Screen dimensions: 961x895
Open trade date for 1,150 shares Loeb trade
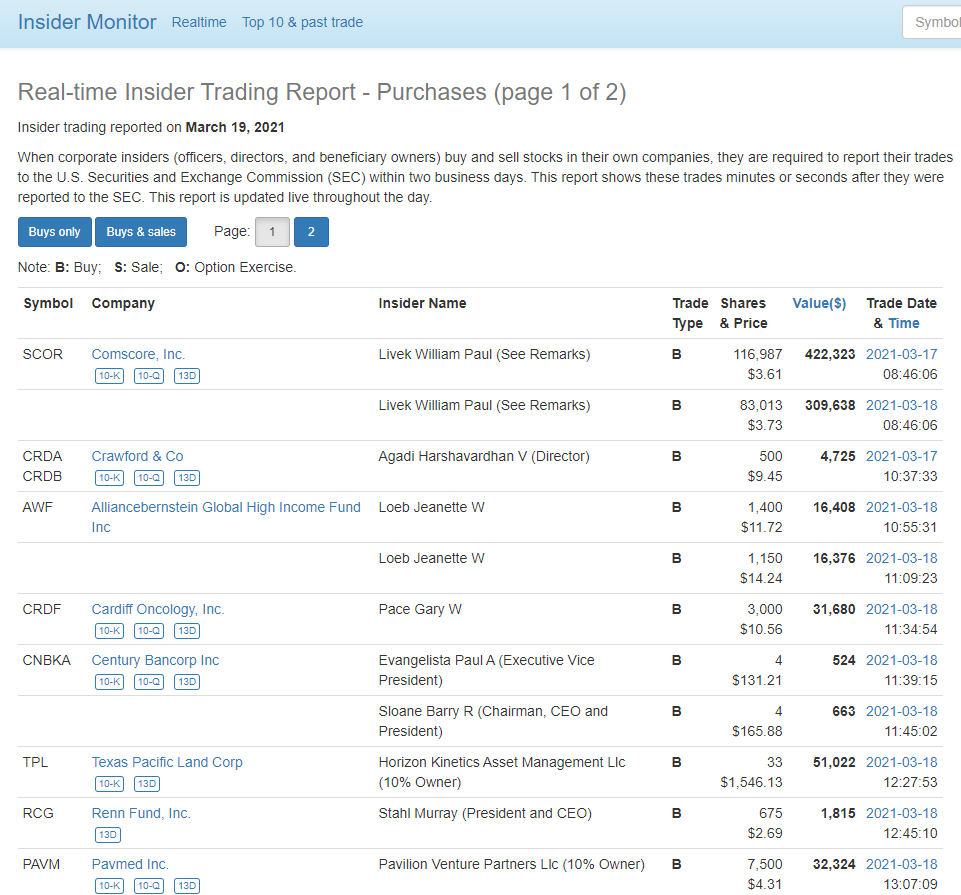(902, 558)
